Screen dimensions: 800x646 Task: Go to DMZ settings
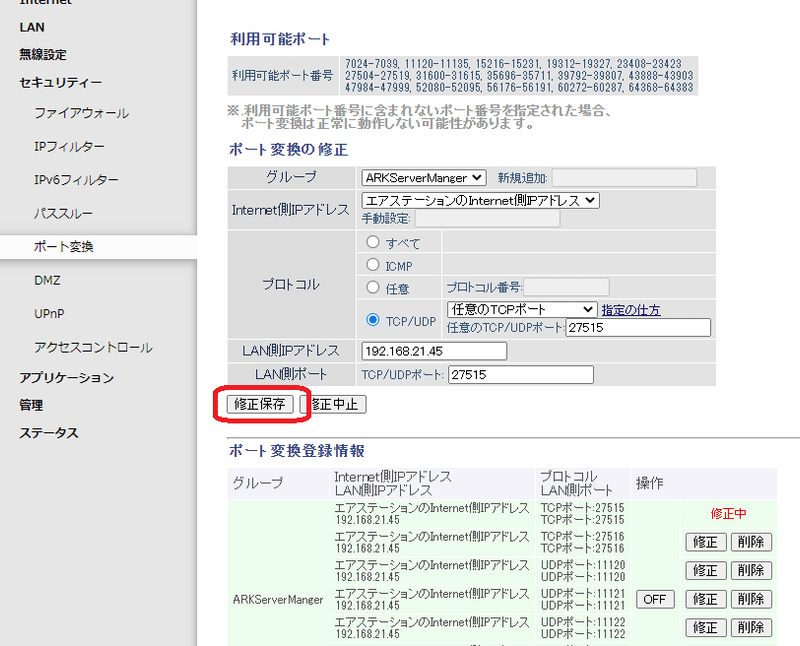pyautogui.click(x=47, y=280)
